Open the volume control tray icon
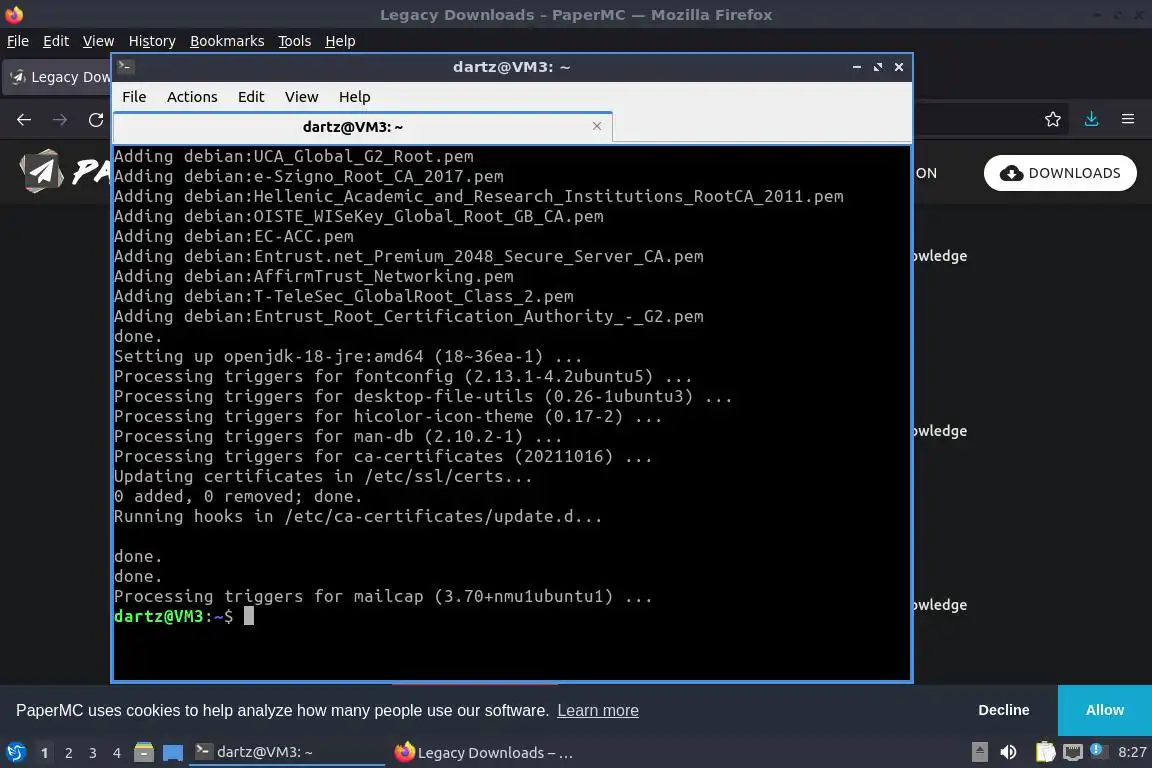 [1009, 752]
